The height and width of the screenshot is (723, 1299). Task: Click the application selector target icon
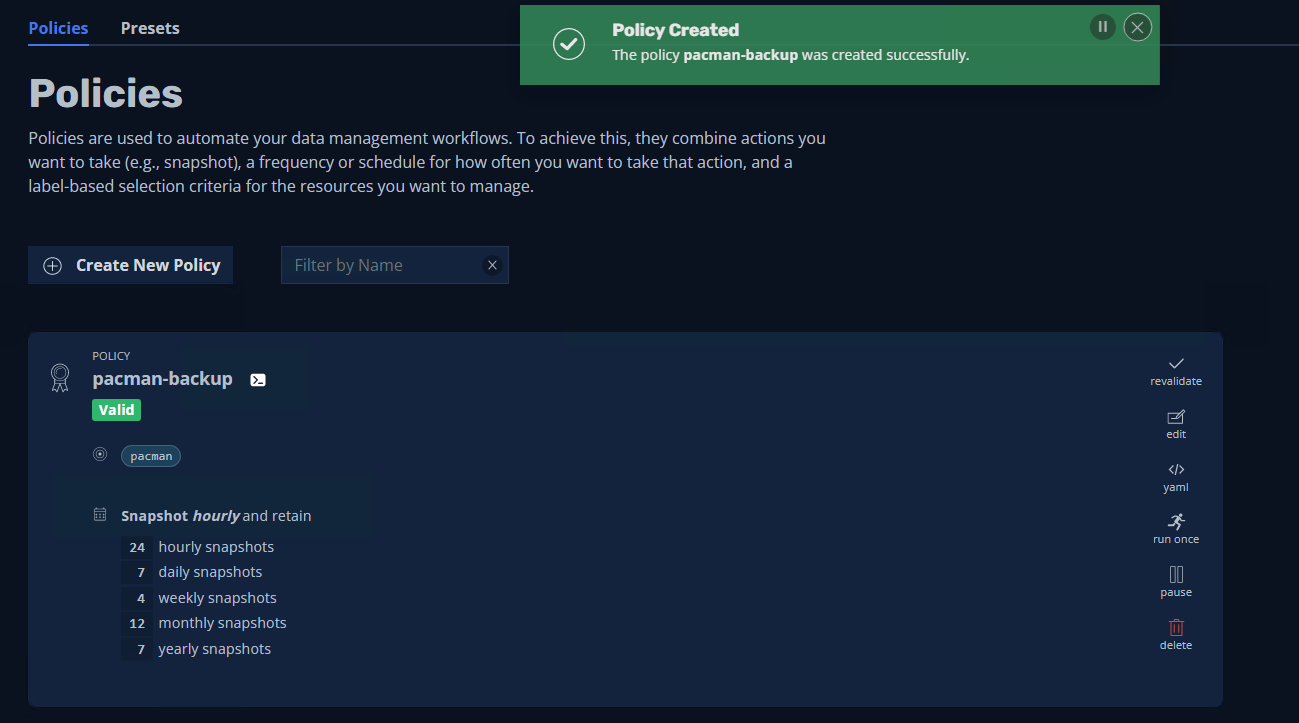coord(100,455)
